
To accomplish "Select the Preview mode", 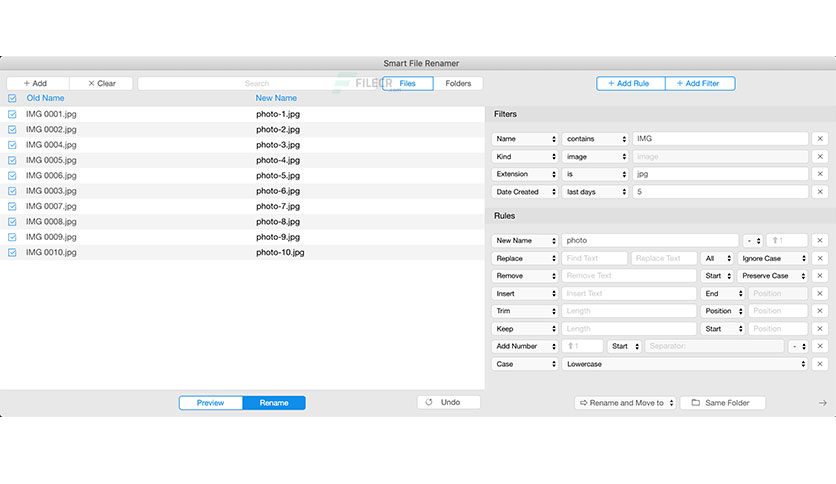I will click(x=211, y=403).
